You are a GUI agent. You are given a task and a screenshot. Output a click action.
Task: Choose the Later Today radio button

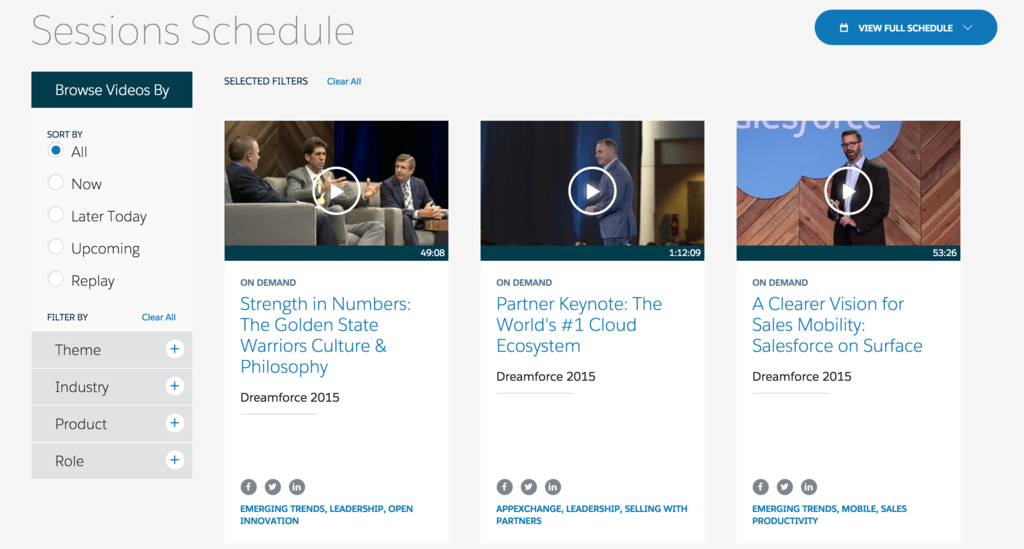pos(56,215)
